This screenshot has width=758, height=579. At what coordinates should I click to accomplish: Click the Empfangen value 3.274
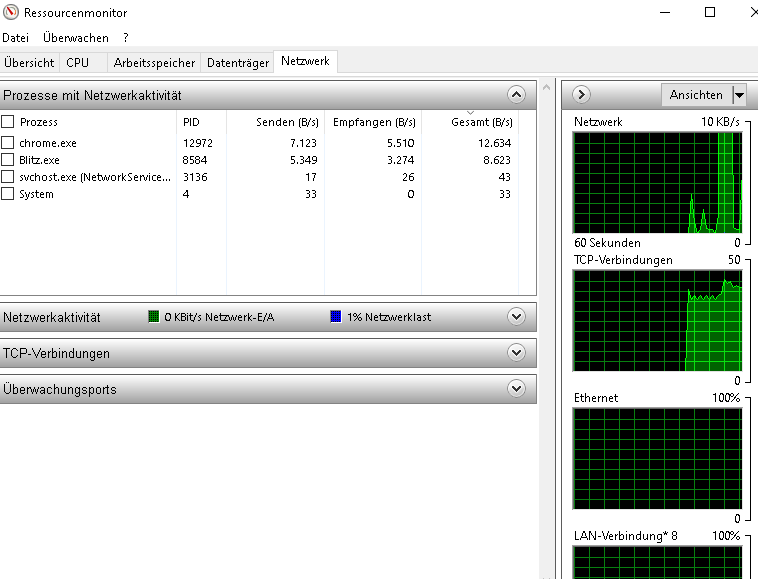pos(401,160)
